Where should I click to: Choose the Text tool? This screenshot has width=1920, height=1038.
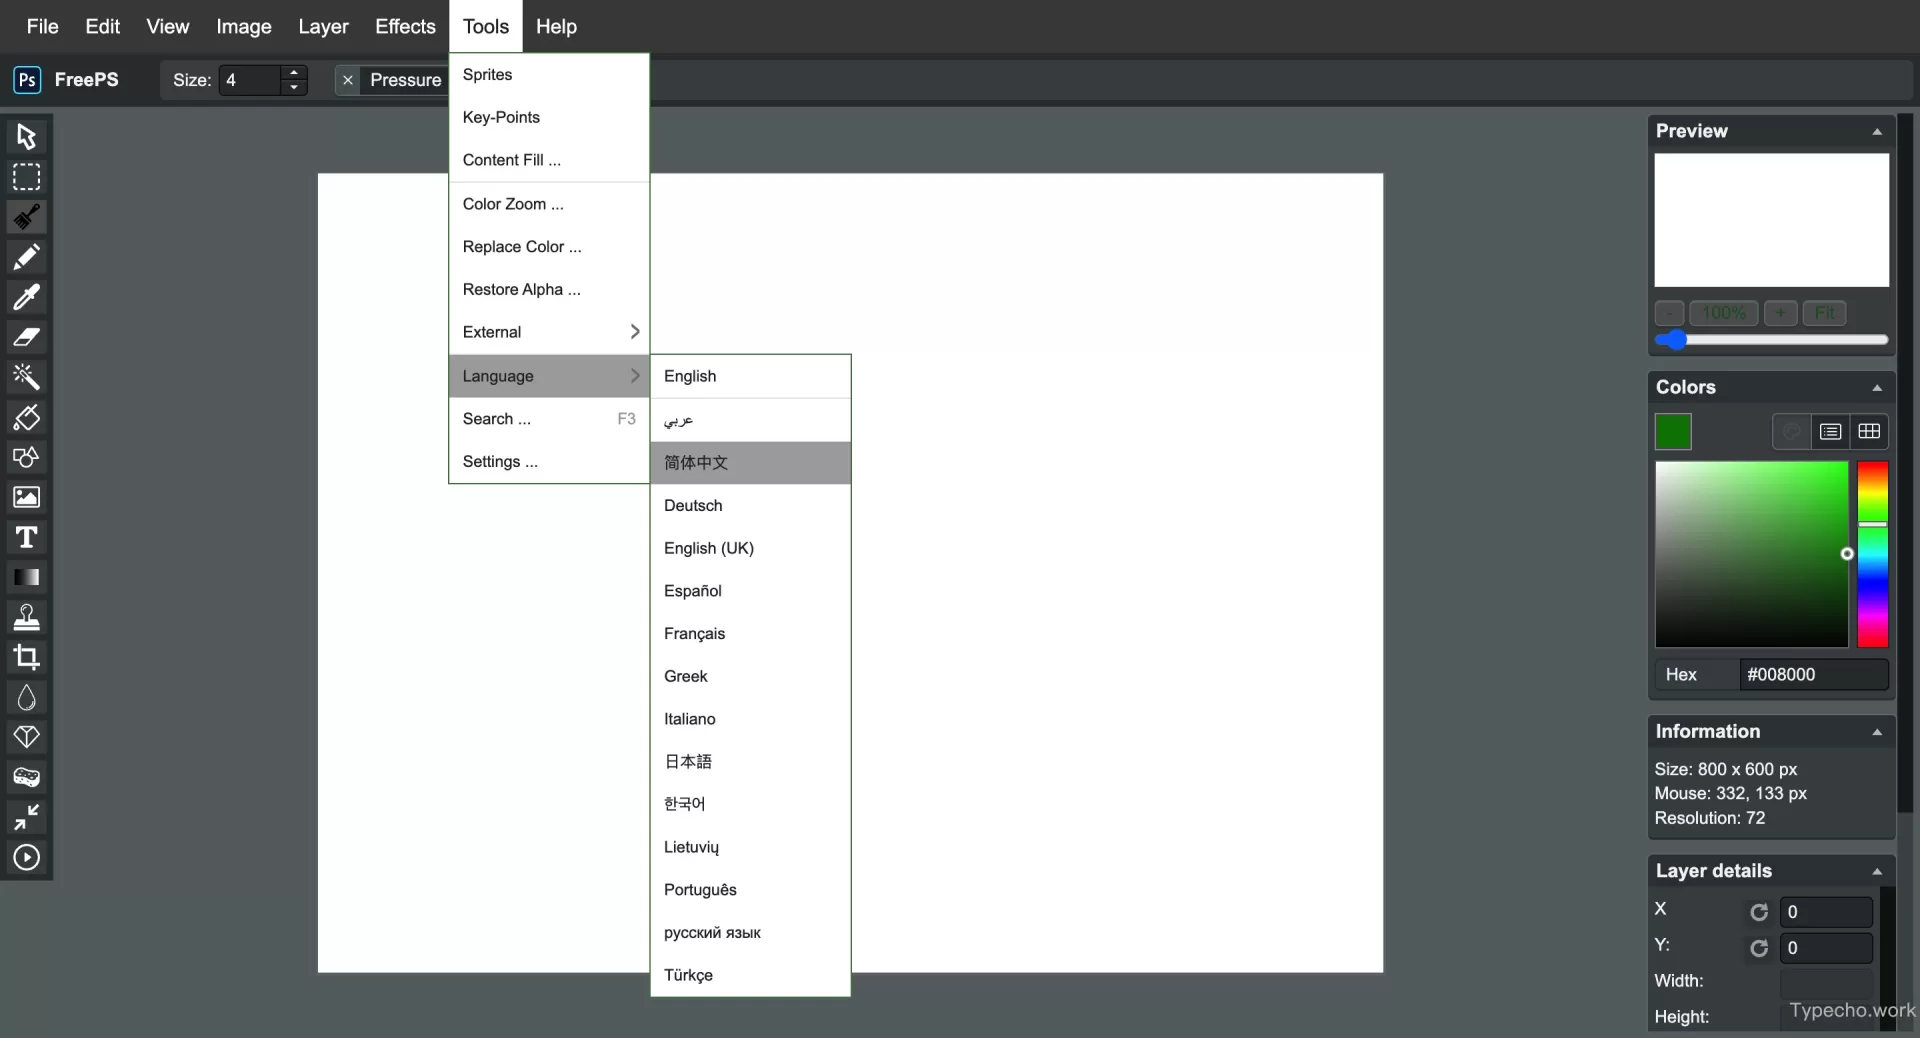pyautogui.click(x=27, y=538)
